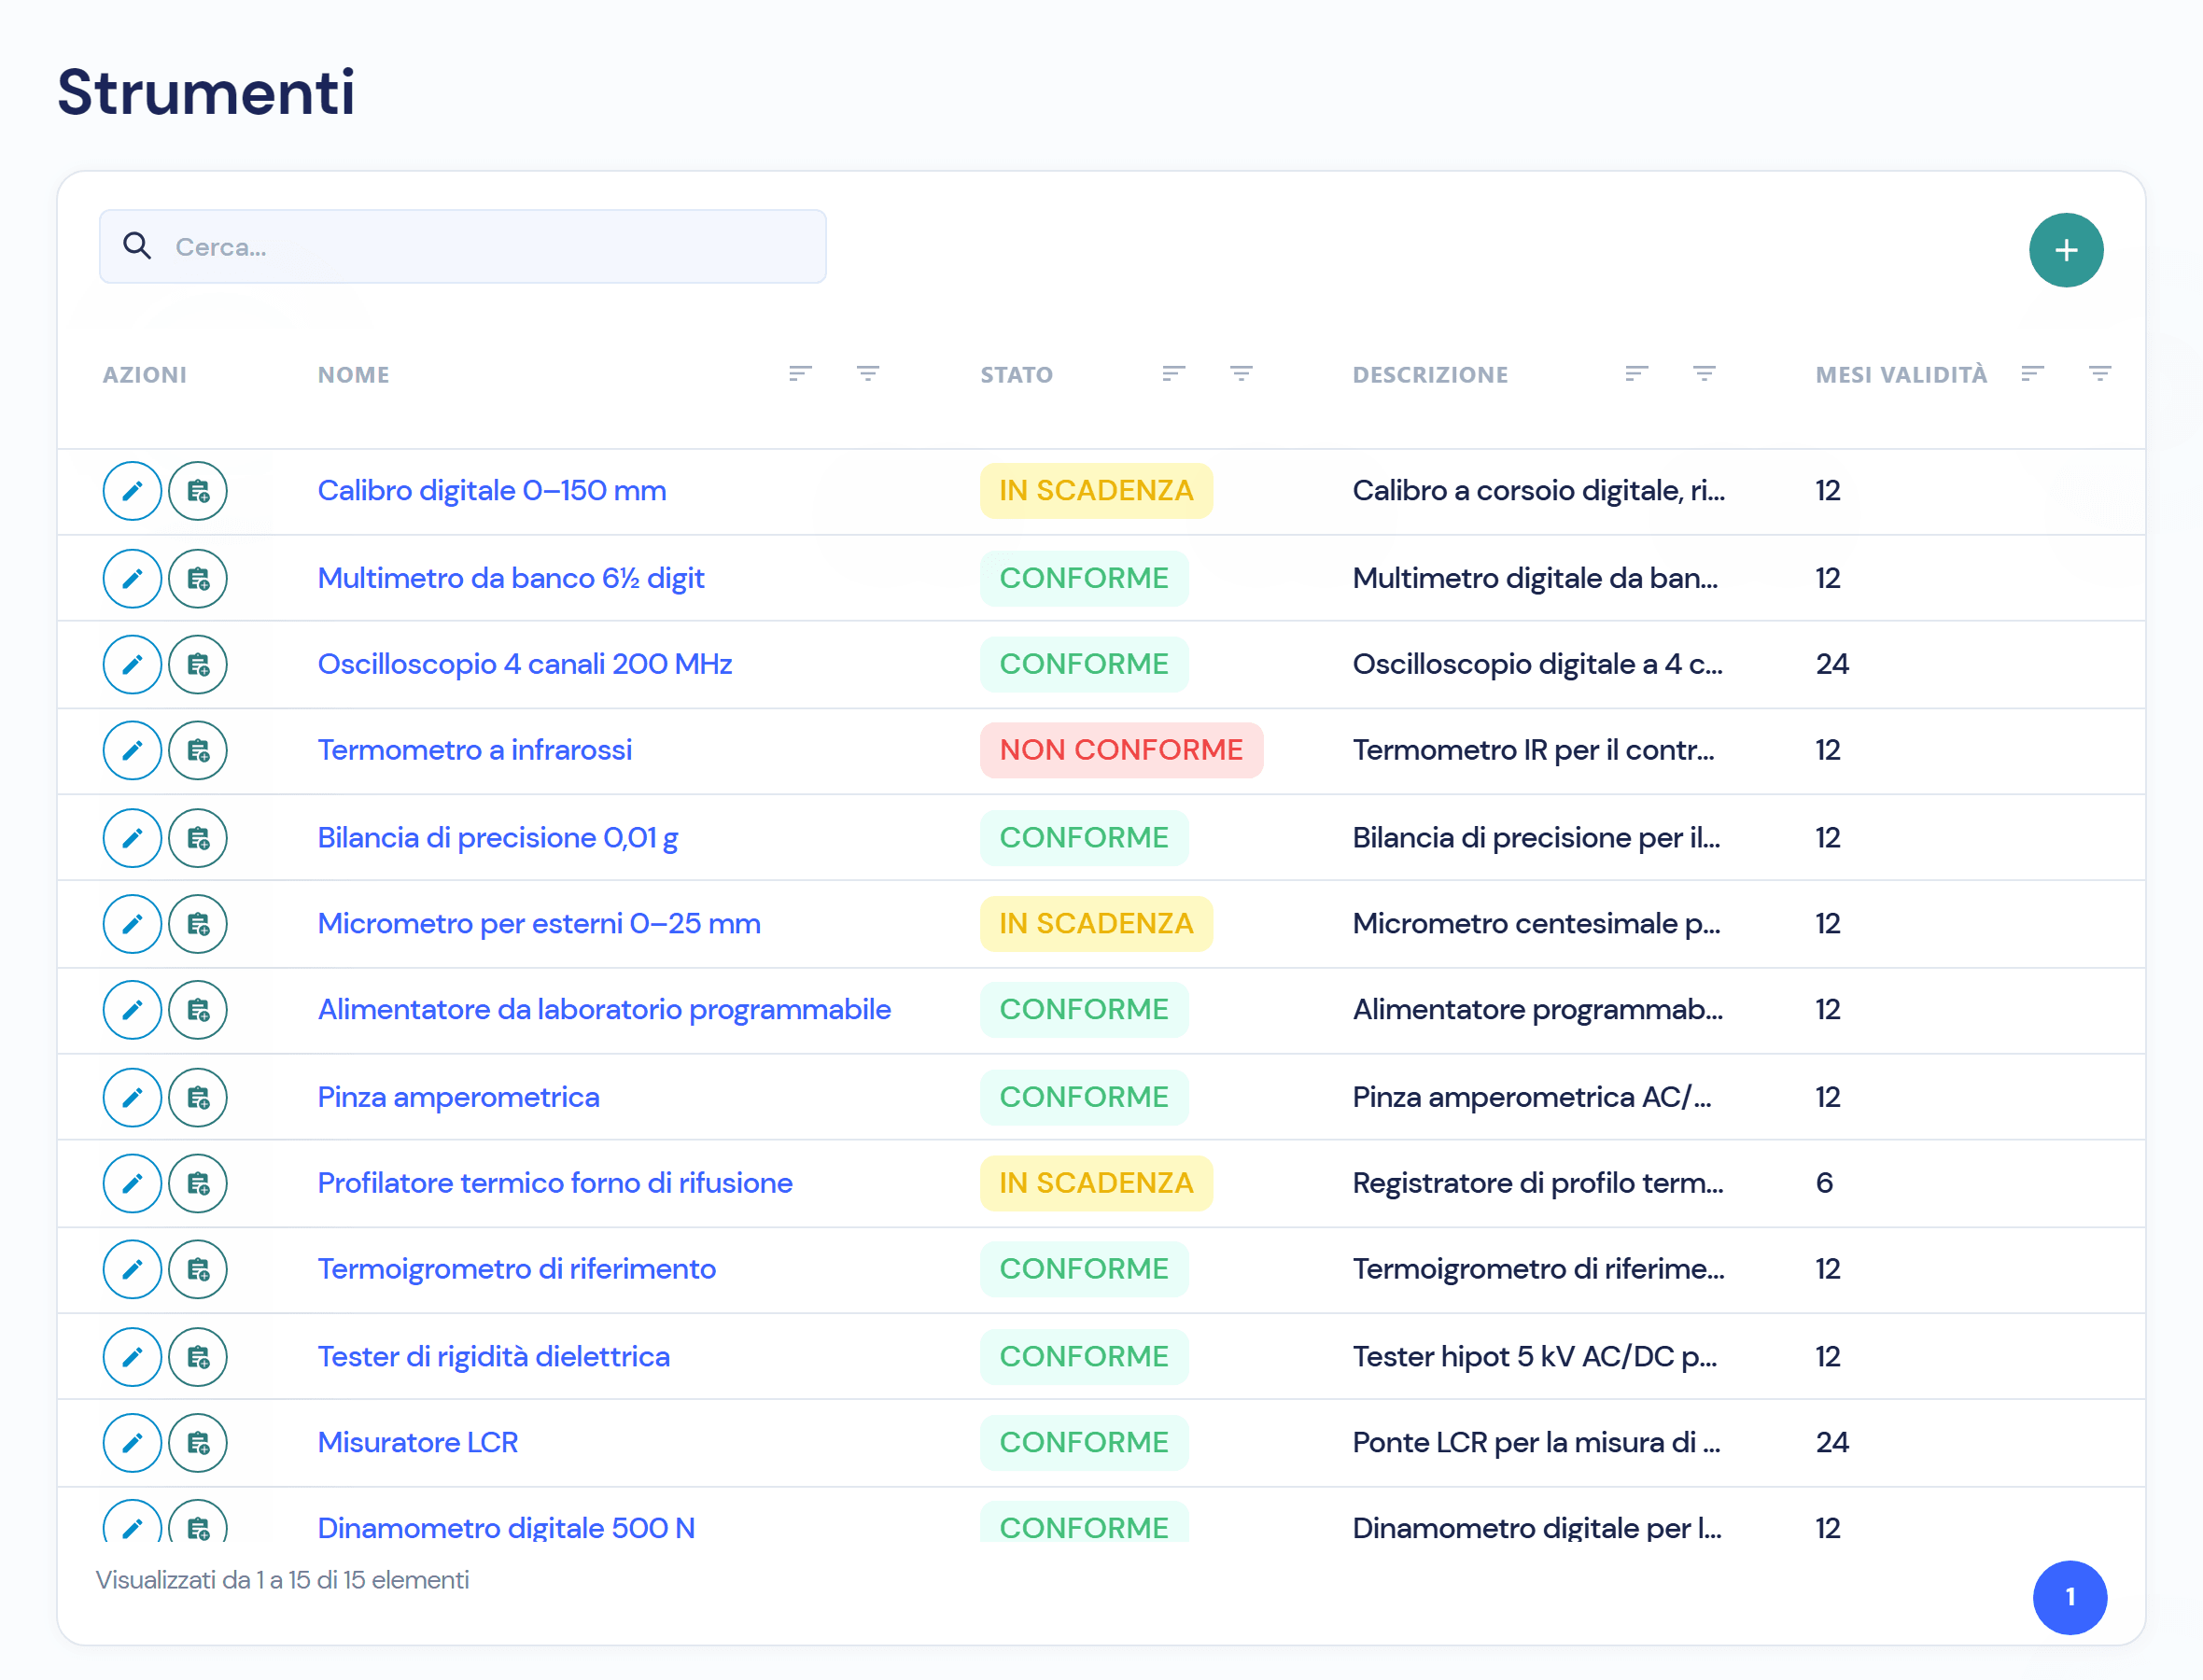Click the NON CONFORME status badge
The image size is (2203, 1680).
click(x=1120, y=750)
